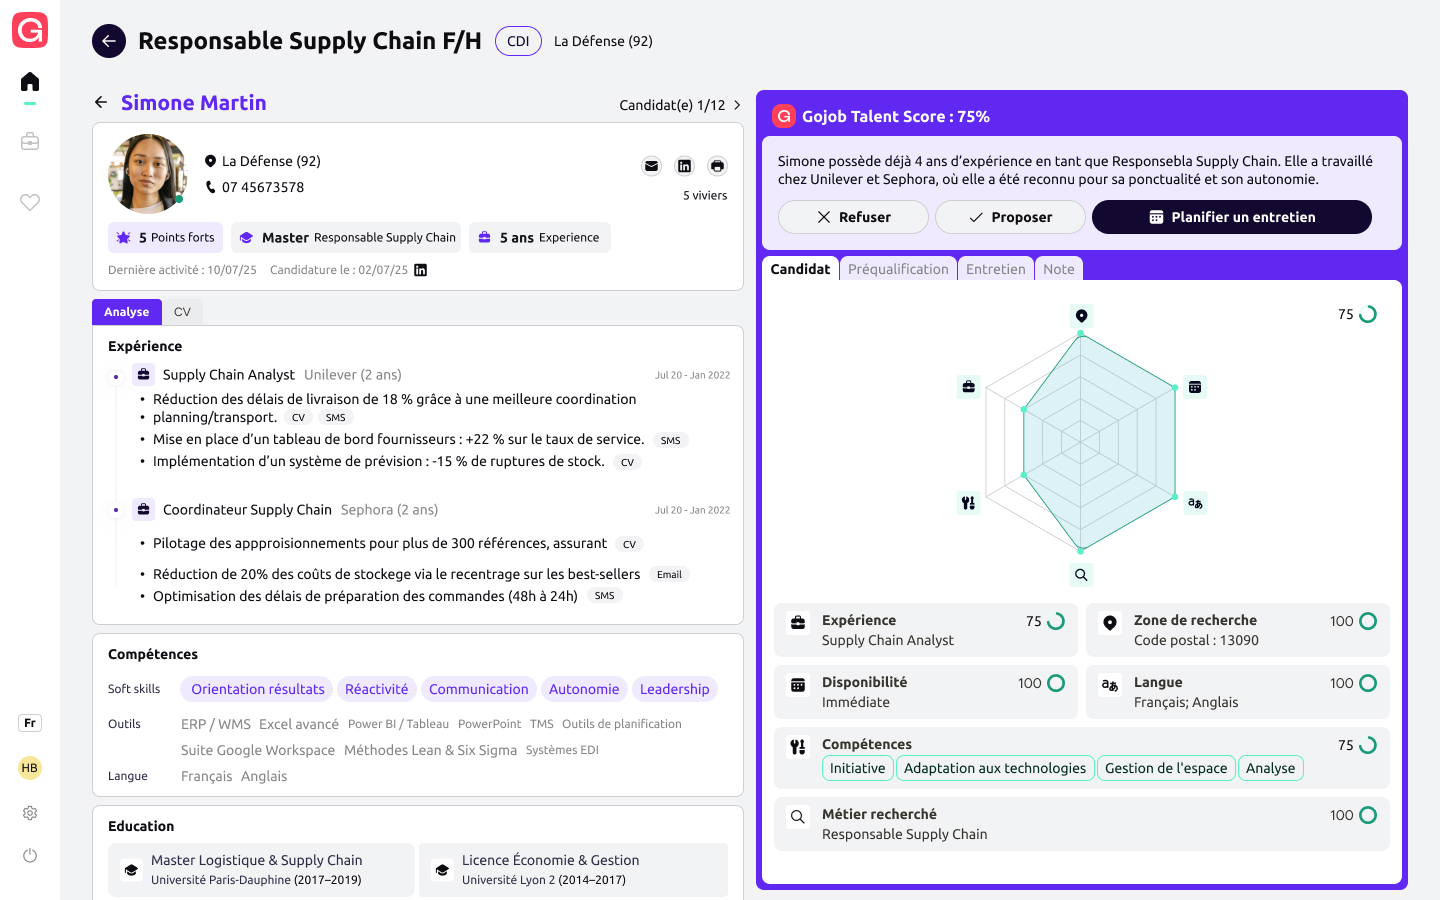Click the Leadership soft skill tag

pos(674,689)
